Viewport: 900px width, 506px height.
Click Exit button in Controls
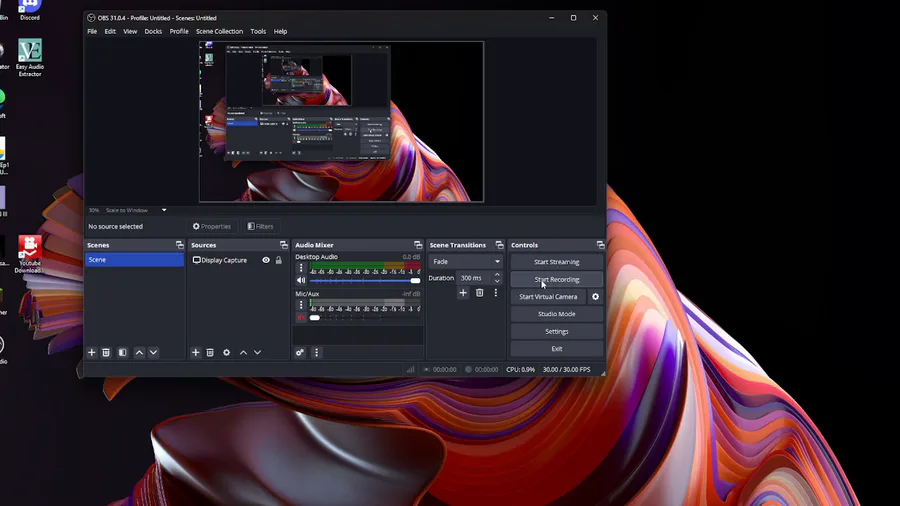point(557,349)
